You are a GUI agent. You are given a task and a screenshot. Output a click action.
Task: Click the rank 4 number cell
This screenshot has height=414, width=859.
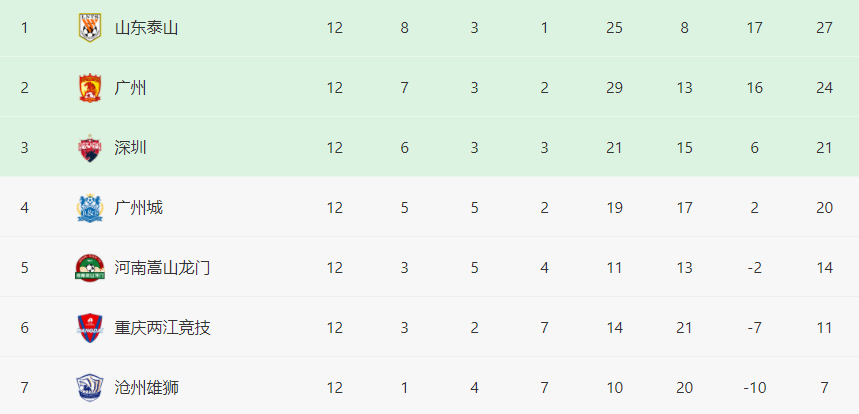coord(25,208)
